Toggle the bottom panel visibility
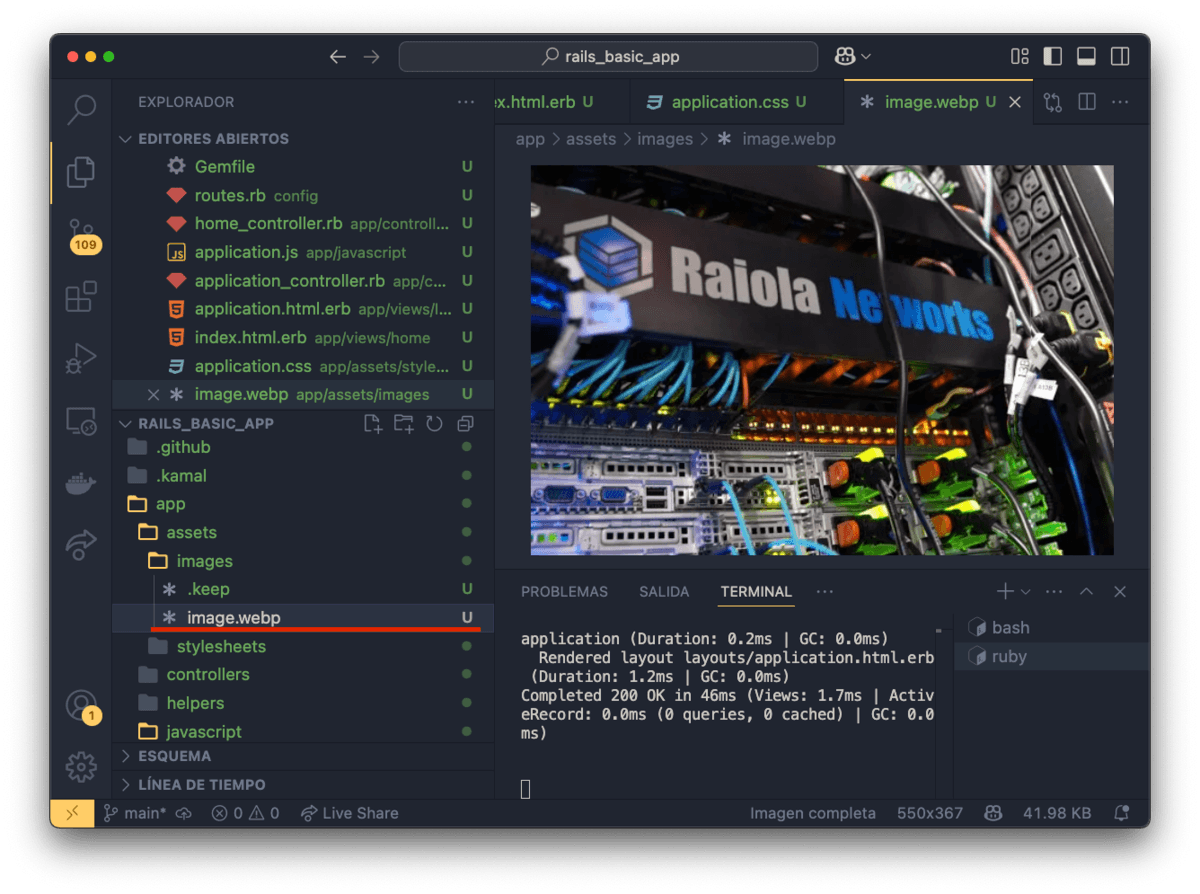1200x894 pixels. pos(1086,57)
